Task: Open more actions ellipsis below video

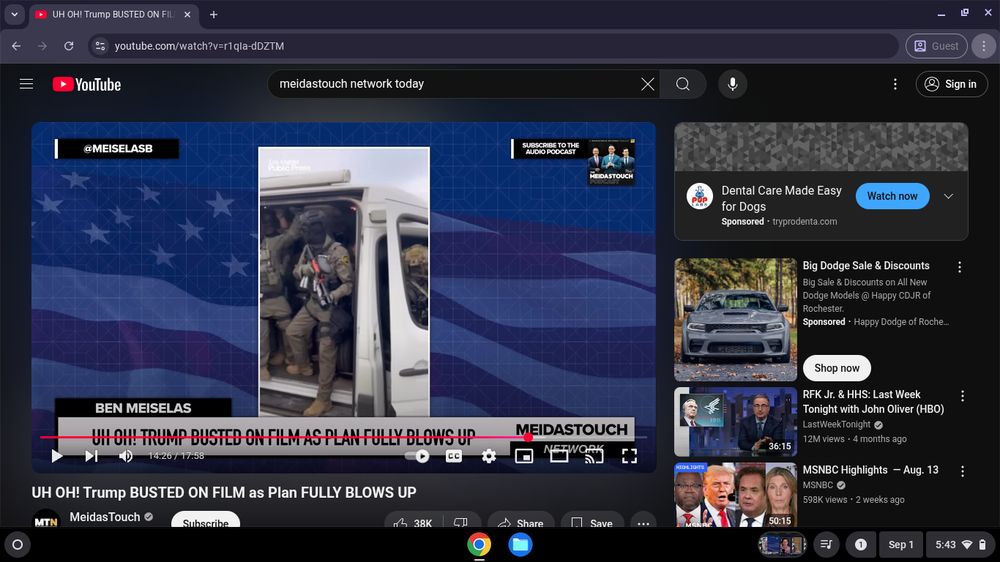Action: [643, 522]
